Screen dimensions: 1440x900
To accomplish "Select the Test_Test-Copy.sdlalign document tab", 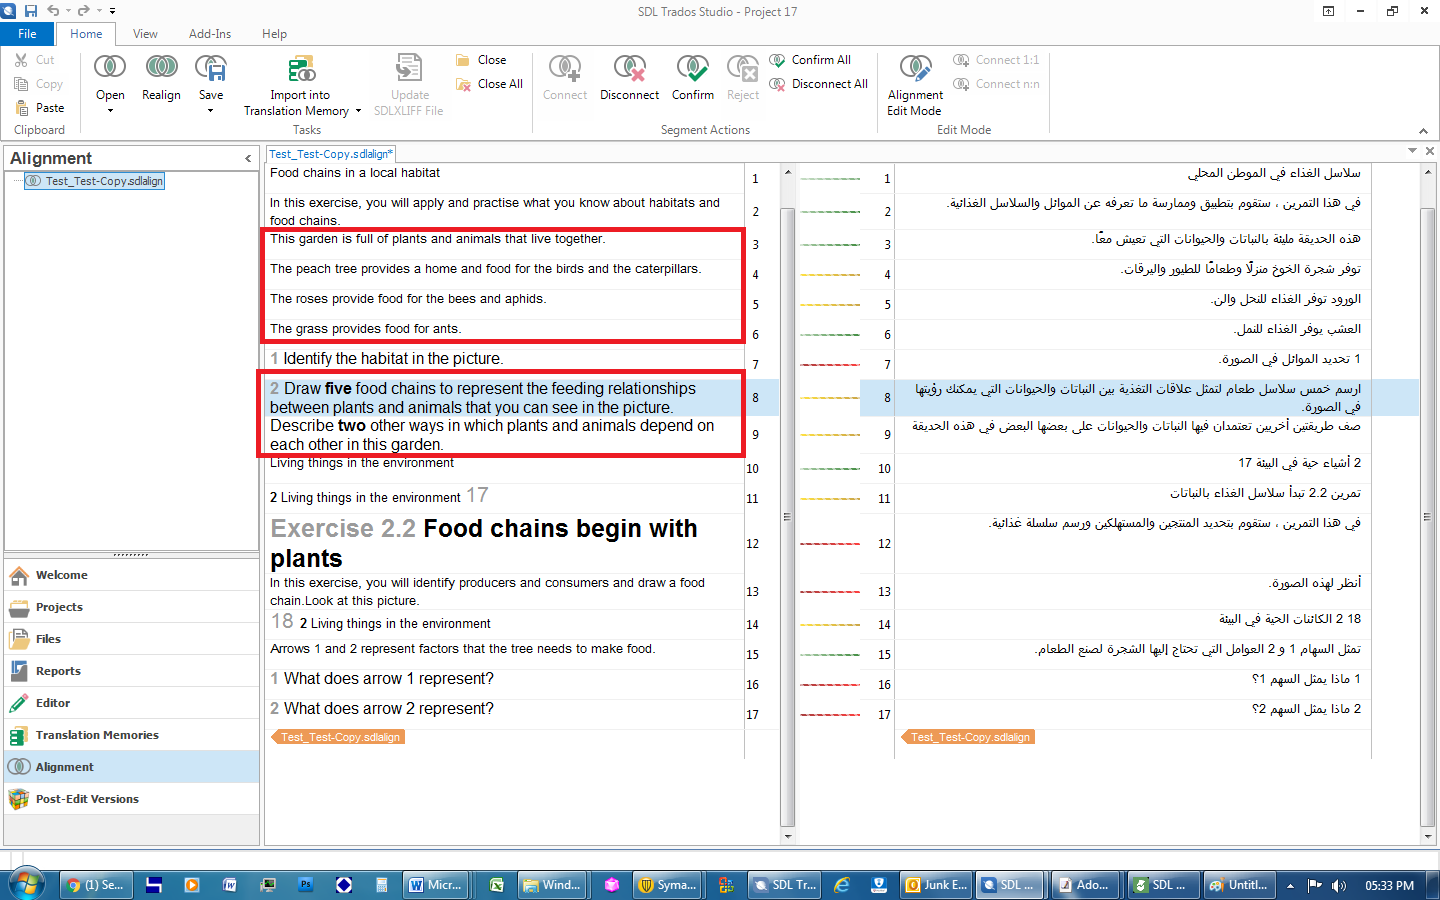I will pos(330,154).
